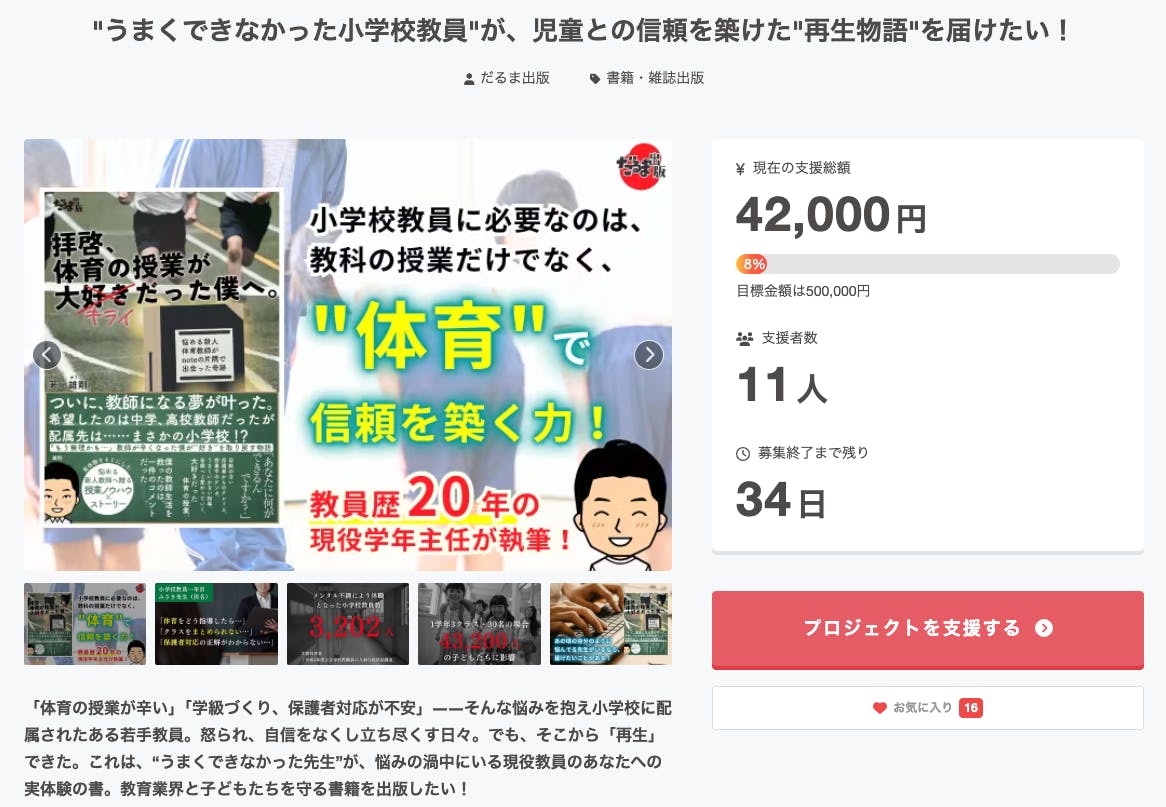Add project to お気に入り
The image size is (1166, 807).
(927, 708)
